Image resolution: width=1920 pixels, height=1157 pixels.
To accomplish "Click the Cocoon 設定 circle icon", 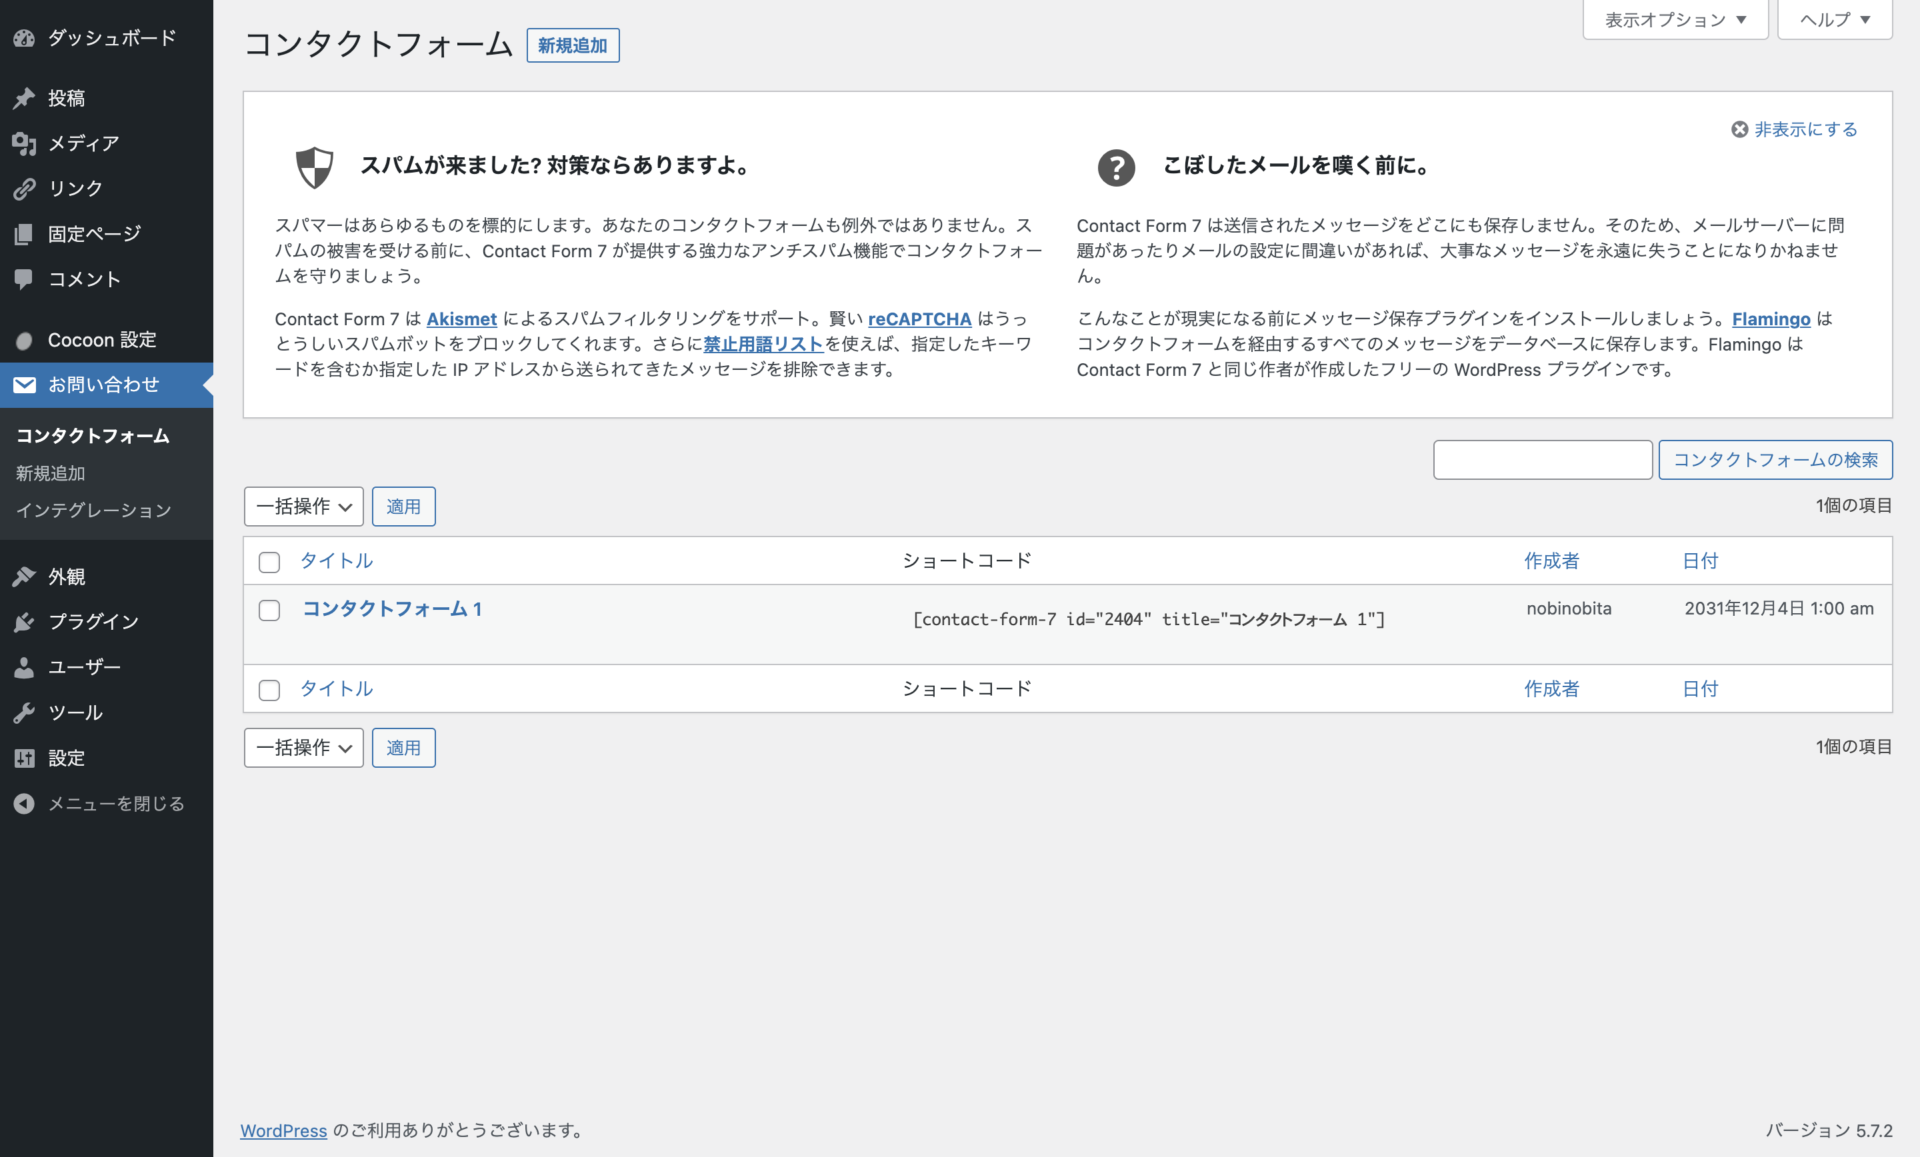I will tap(24, 340).
